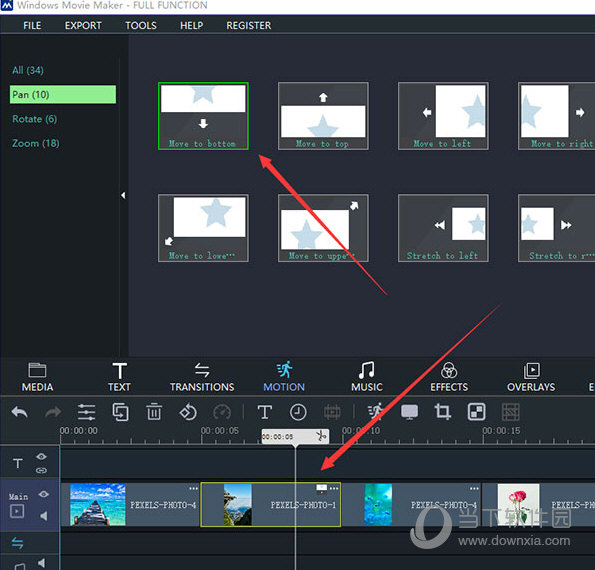Click the monitor screen icon
595x570 pixels.
409,412
